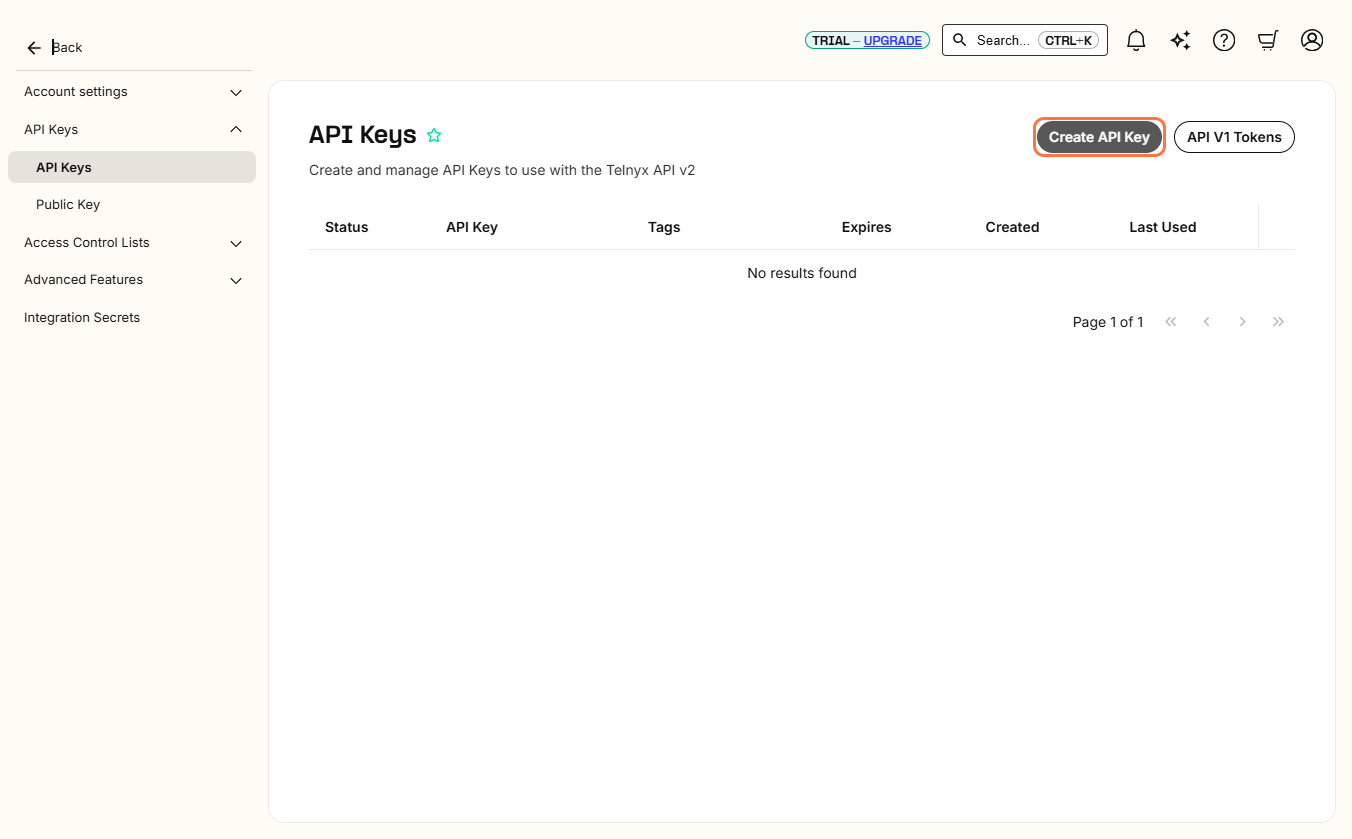Click the TRIAL badge label
The height and width of the screenshot is (839, 1352).
click(830, 41)
